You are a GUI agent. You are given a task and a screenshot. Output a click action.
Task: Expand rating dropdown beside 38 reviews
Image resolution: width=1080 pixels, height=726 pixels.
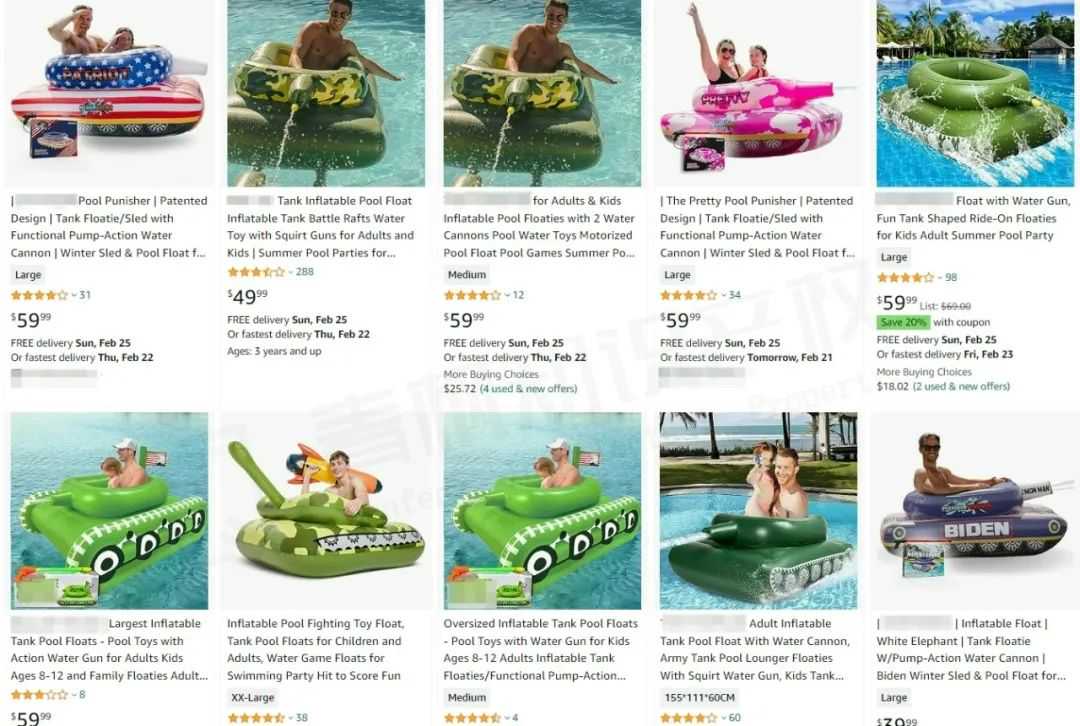point(290,718)
